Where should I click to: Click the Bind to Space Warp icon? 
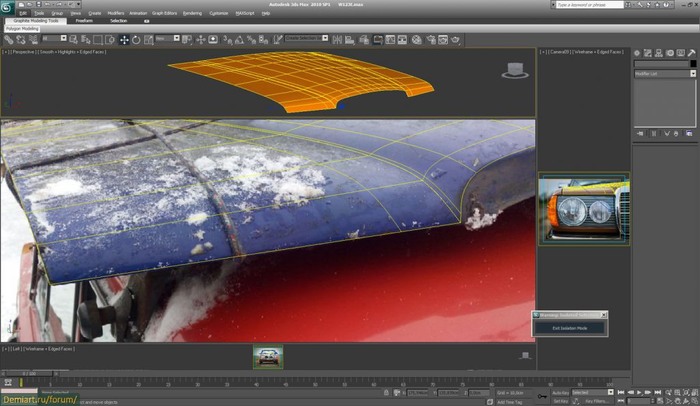(x=33, y=40)
